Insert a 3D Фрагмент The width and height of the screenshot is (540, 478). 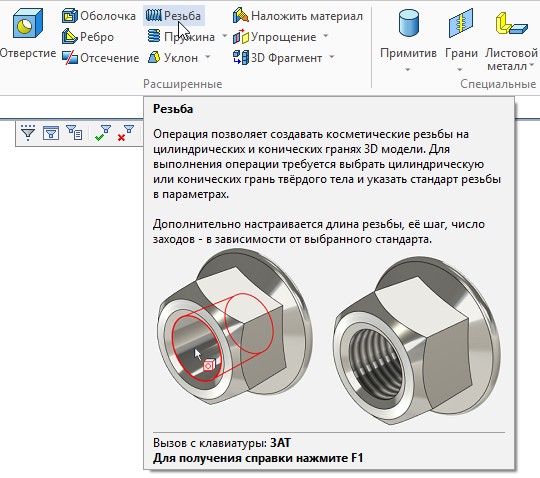(278, 58)
